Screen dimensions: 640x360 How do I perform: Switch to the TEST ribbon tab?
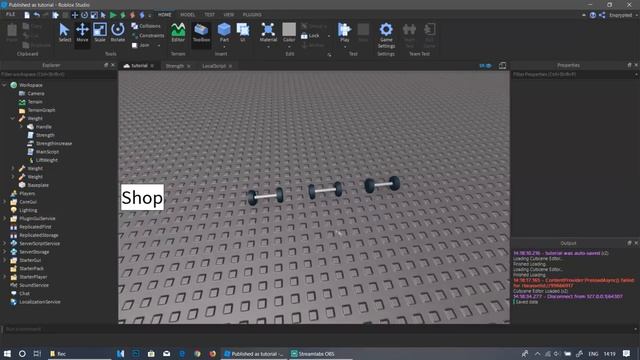click(209, 15)
